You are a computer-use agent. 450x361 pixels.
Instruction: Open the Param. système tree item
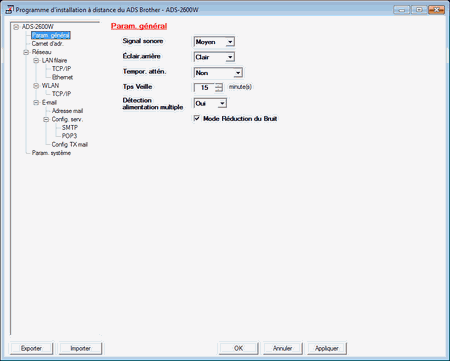[x=51, y=153]
